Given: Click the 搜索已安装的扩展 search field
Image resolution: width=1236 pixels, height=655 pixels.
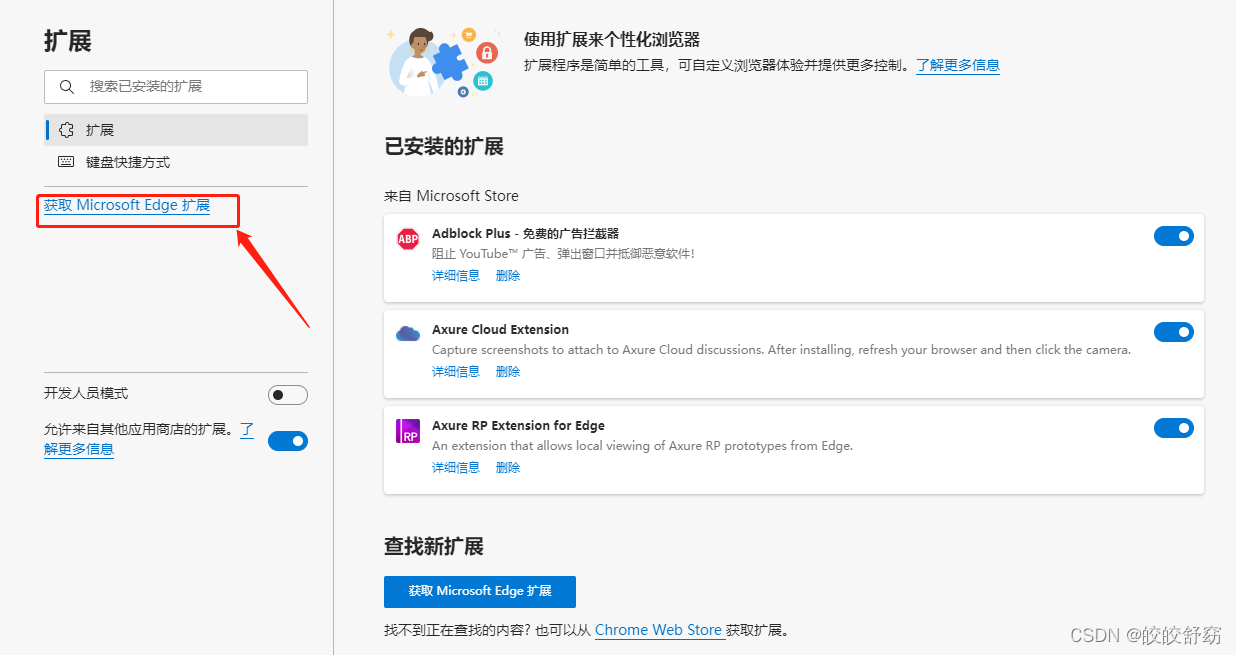Looking at the screenshot, I should coord(176,87).
